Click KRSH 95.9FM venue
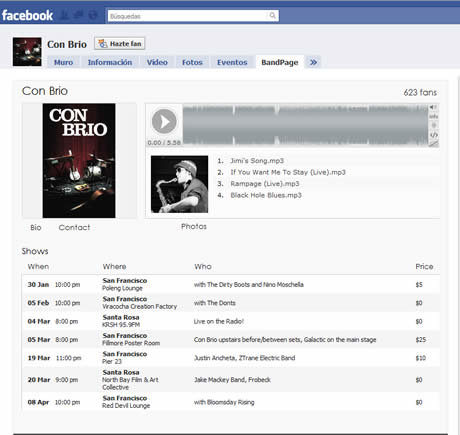 121,325
